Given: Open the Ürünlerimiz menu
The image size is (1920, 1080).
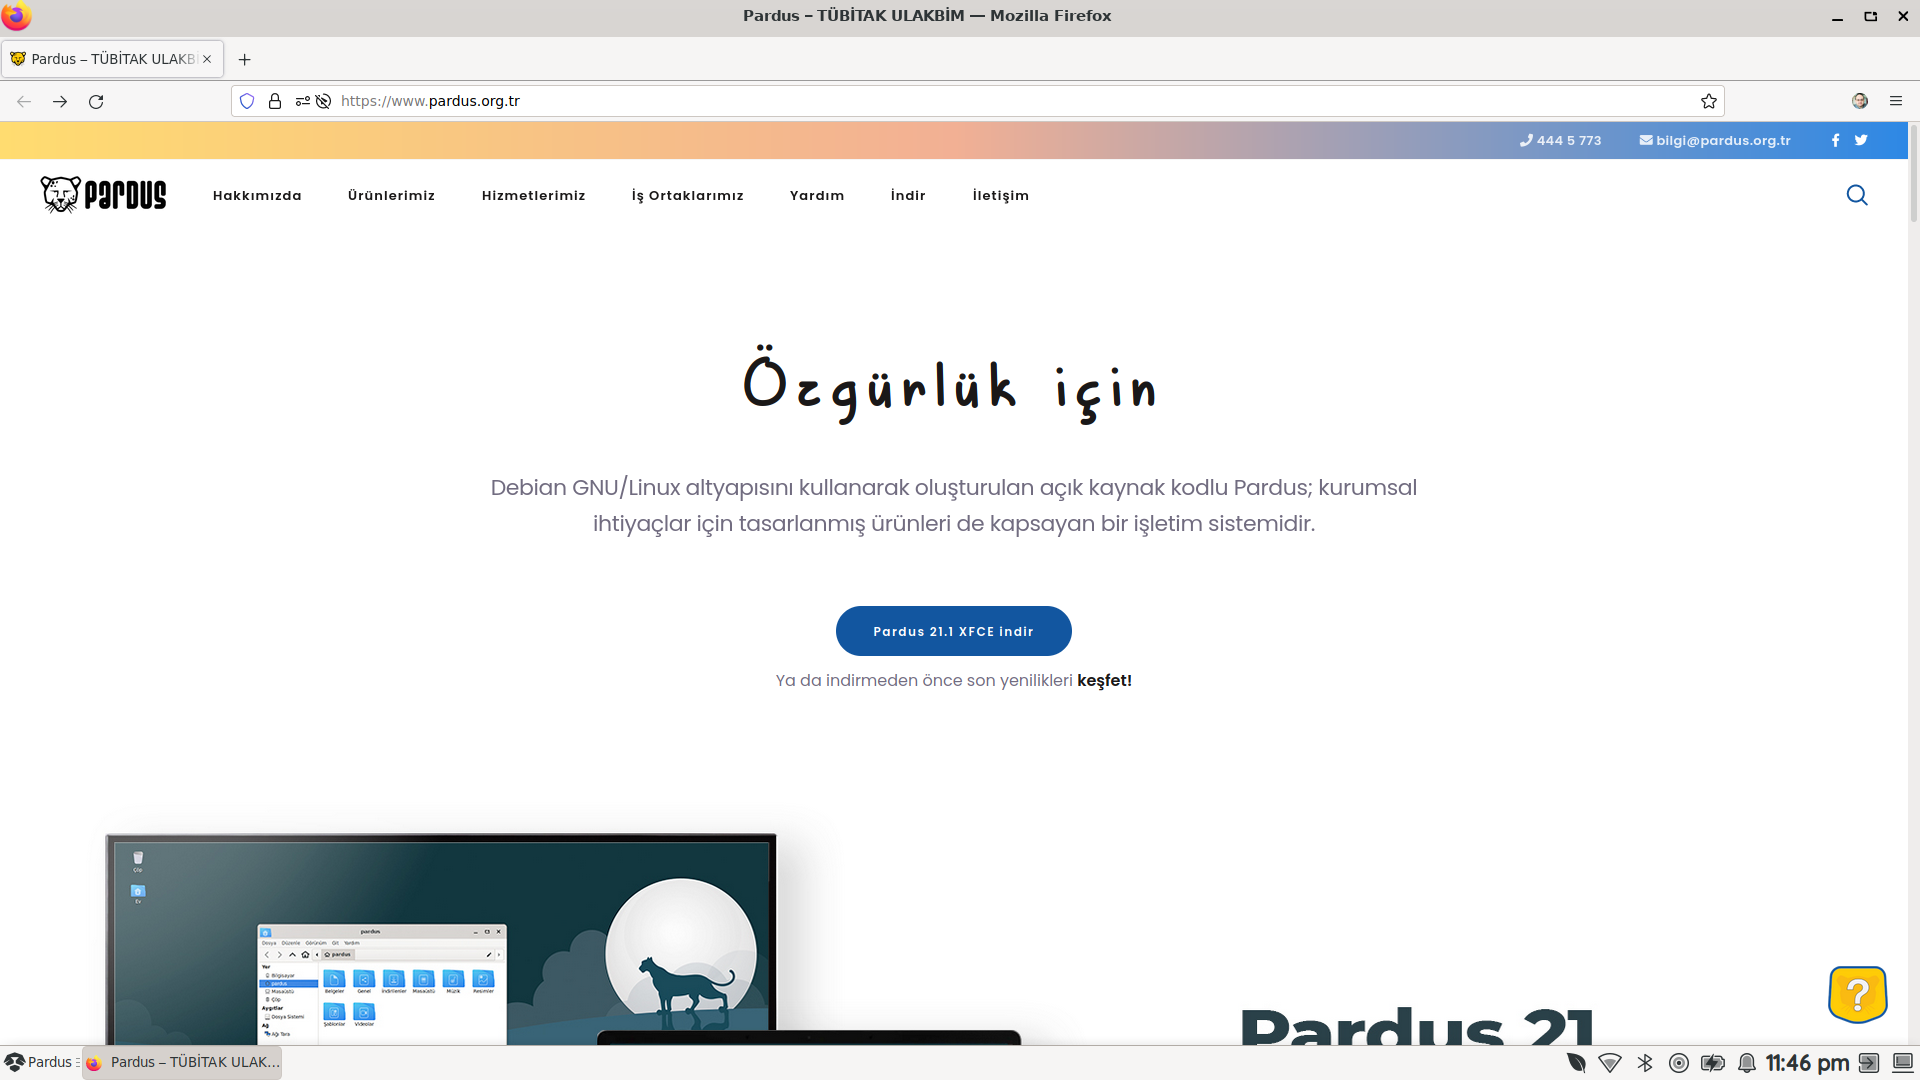Looking at the screenshot, I should point(391,195).
